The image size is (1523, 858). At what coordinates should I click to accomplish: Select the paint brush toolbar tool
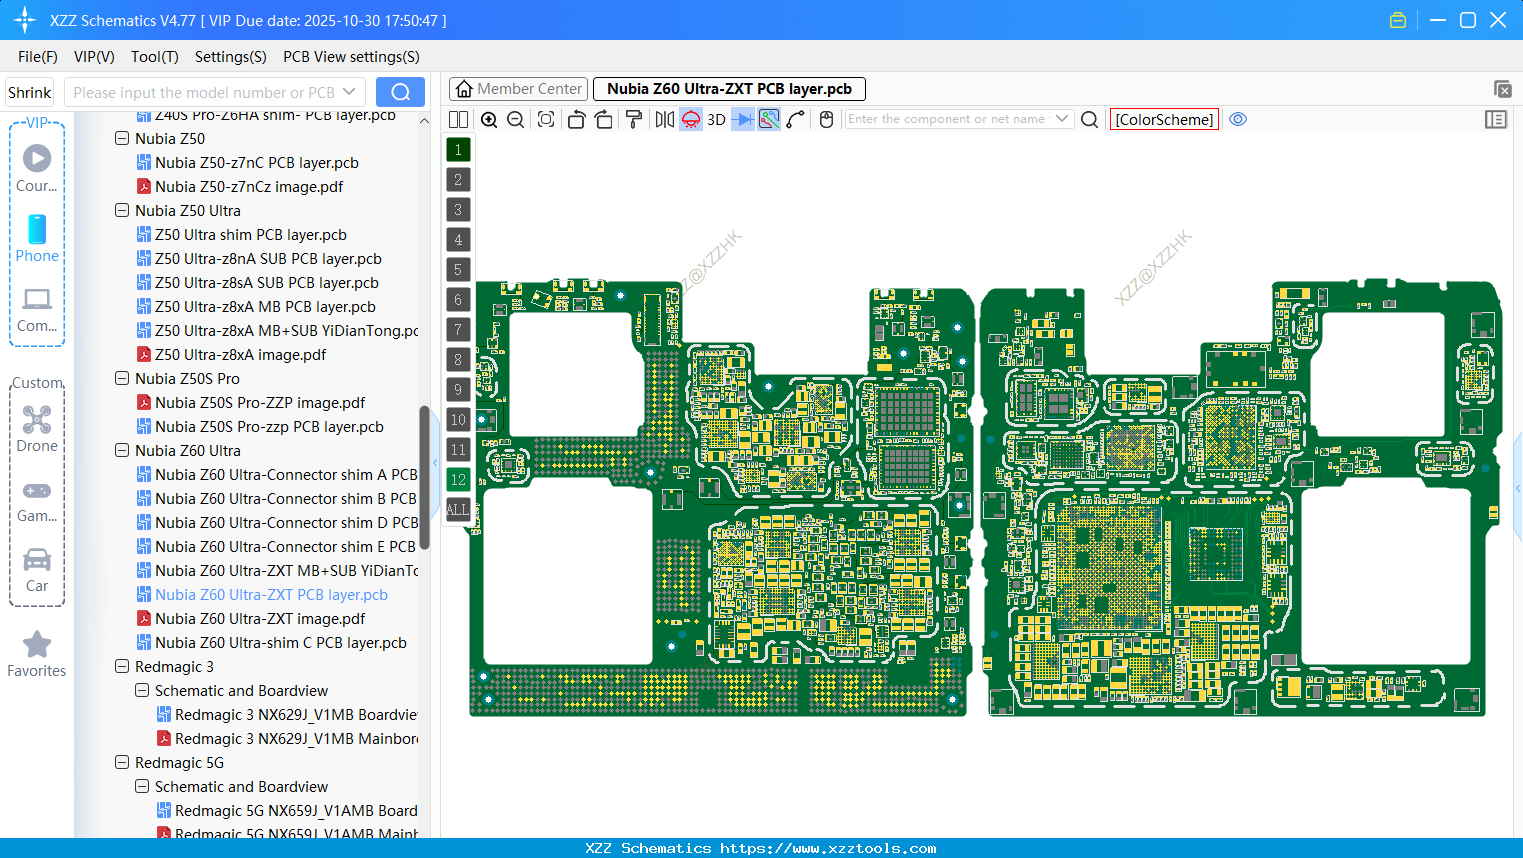tap(633, 119)
